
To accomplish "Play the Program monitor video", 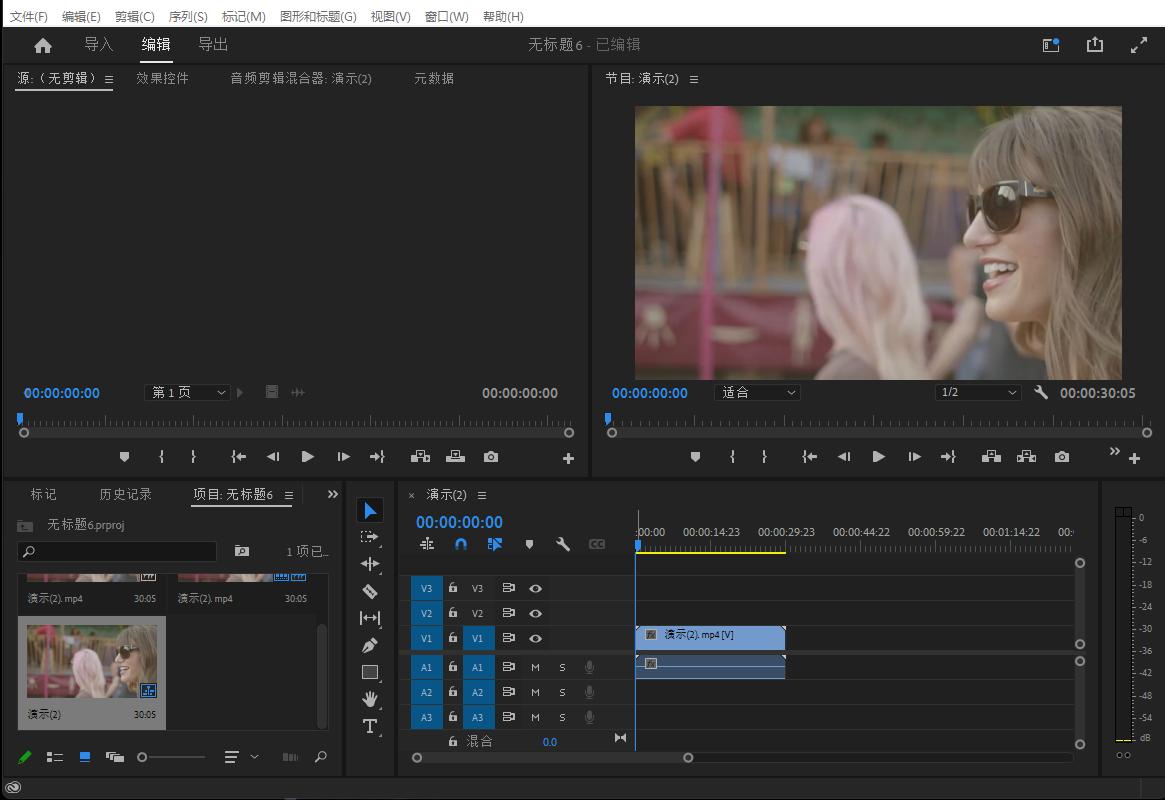I will 878,457.
